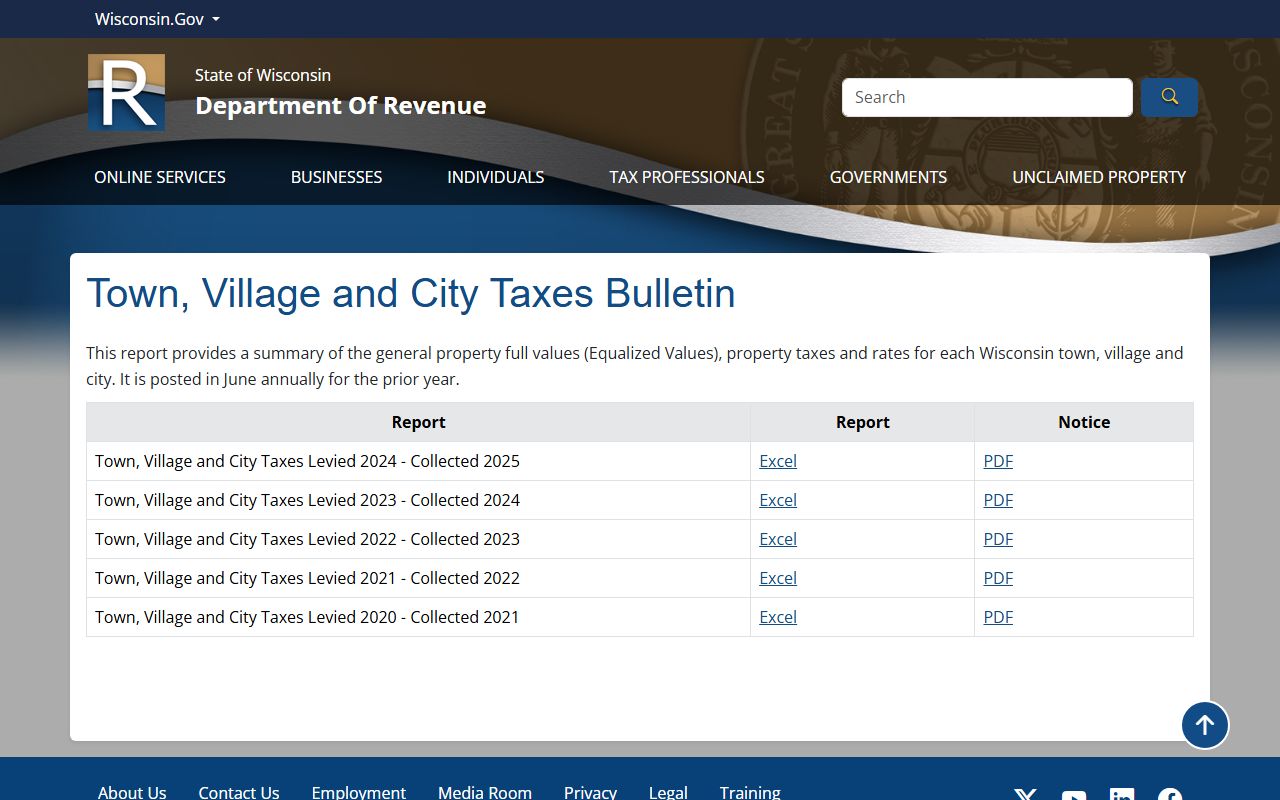The image size is (1280, 800).
Task: Open the Governments menu
Action: click(x=888, y=177)
